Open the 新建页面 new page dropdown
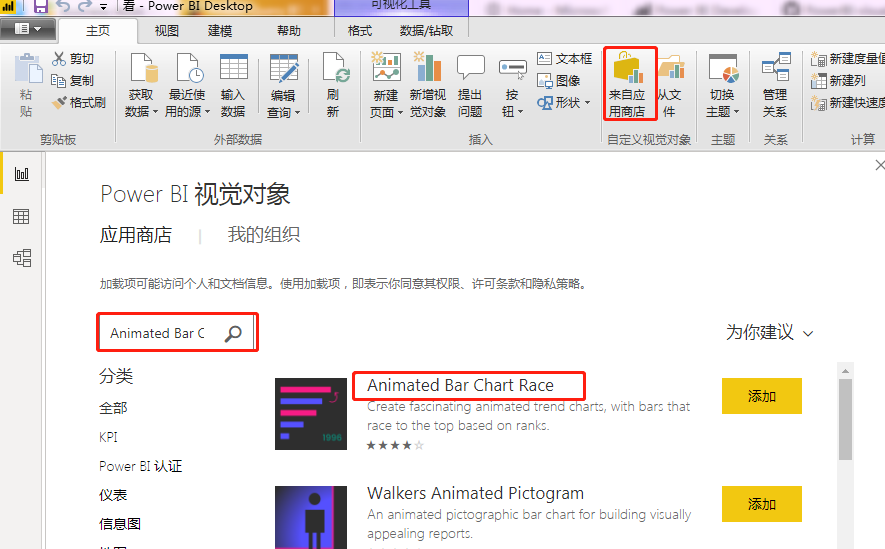 pyautogui.click(x=386, y=85)
